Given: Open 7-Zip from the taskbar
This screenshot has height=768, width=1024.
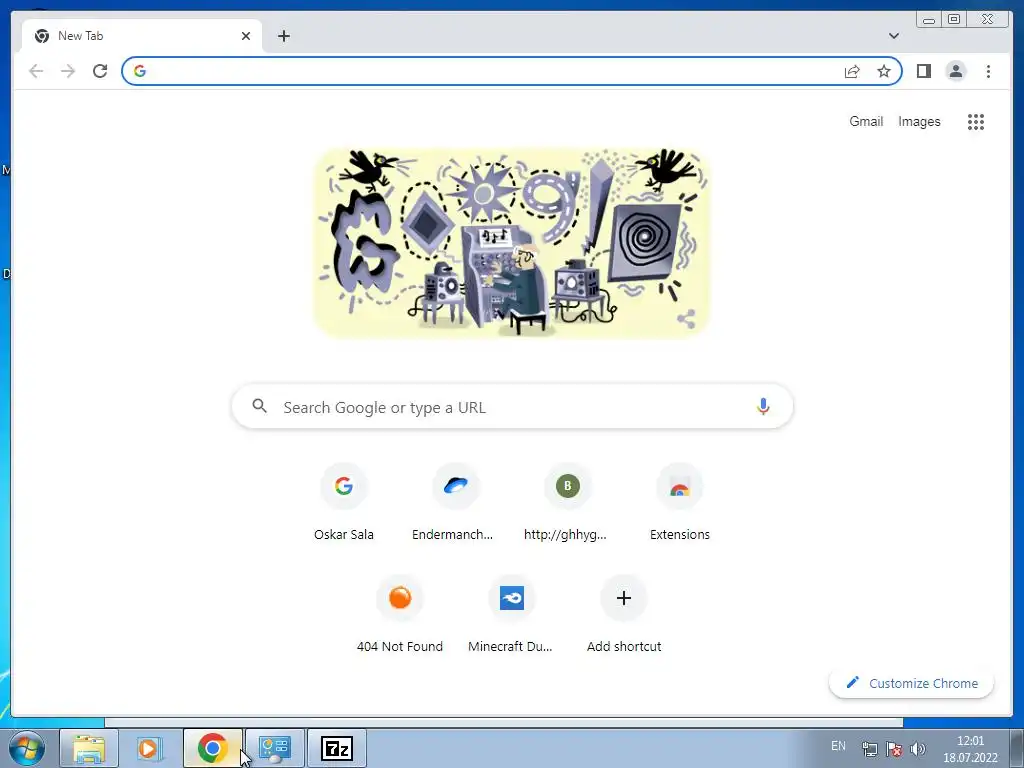Looking at the screenshot, I should pos(337,748).
